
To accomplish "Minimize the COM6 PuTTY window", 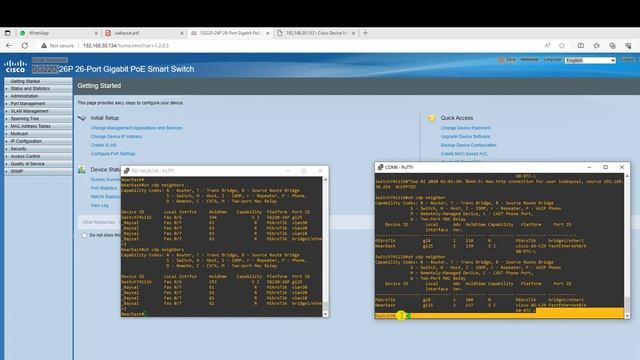I will [589, 167].
